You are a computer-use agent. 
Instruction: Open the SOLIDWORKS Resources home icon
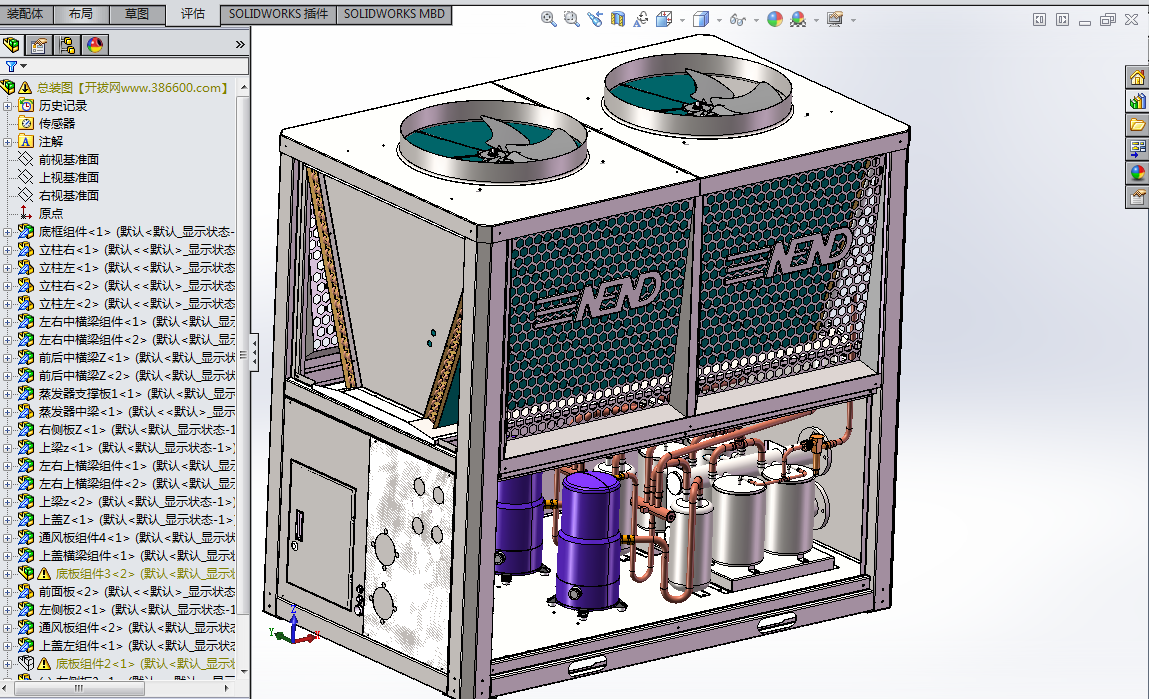[1137, 77]
